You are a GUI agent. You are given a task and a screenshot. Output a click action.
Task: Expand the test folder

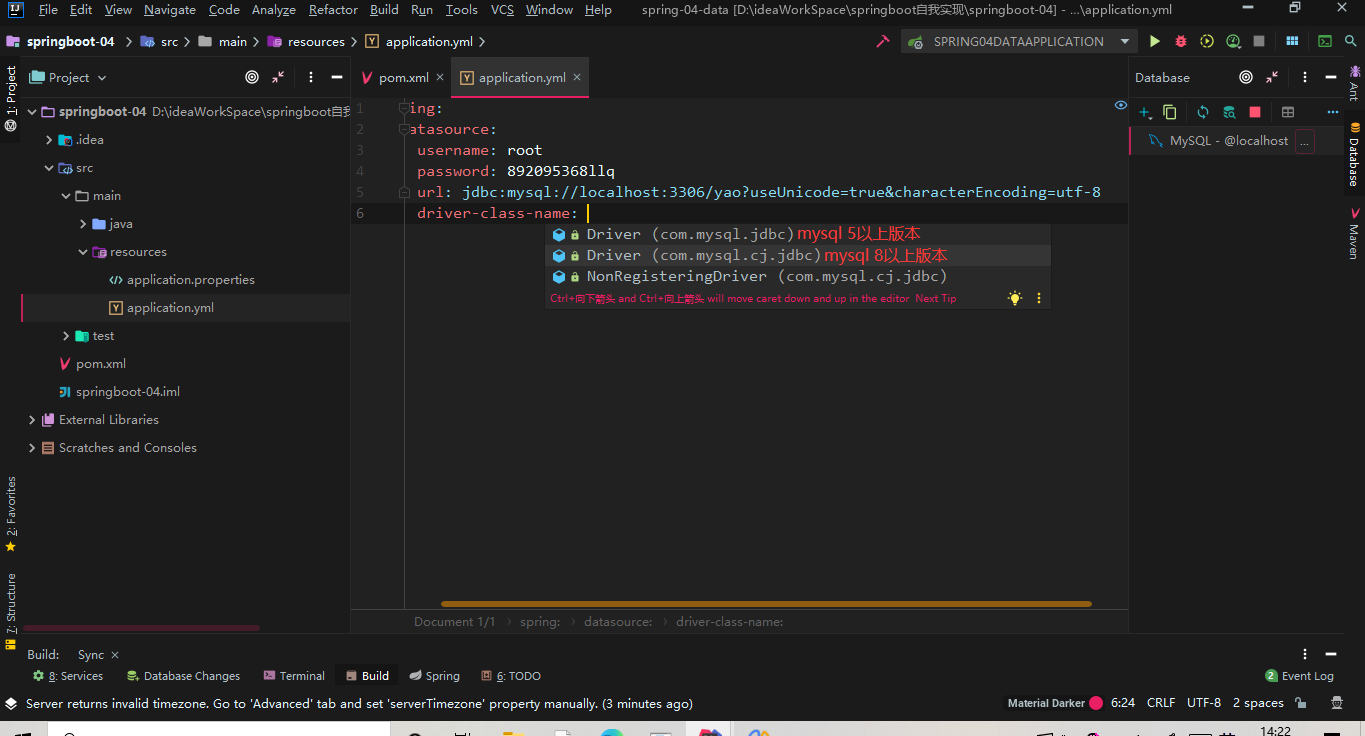[66, 336]
